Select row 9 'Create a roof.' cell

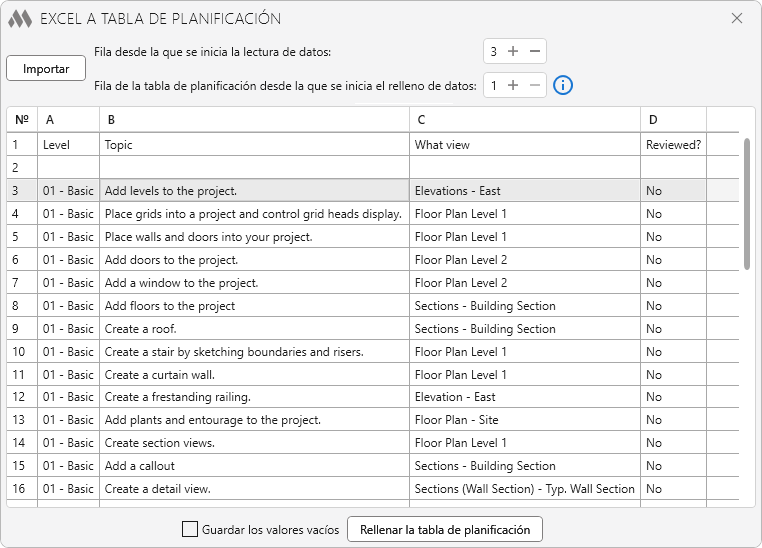pyautogui.click(x=254, y=329)
